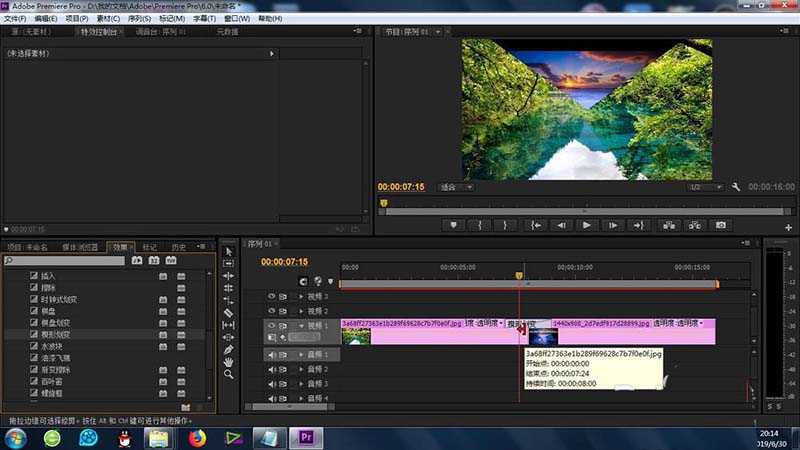Play the sequence in Program monitor
Viewport: 800px width, 450px height.
pyautogui.click(x=587, y=225)
